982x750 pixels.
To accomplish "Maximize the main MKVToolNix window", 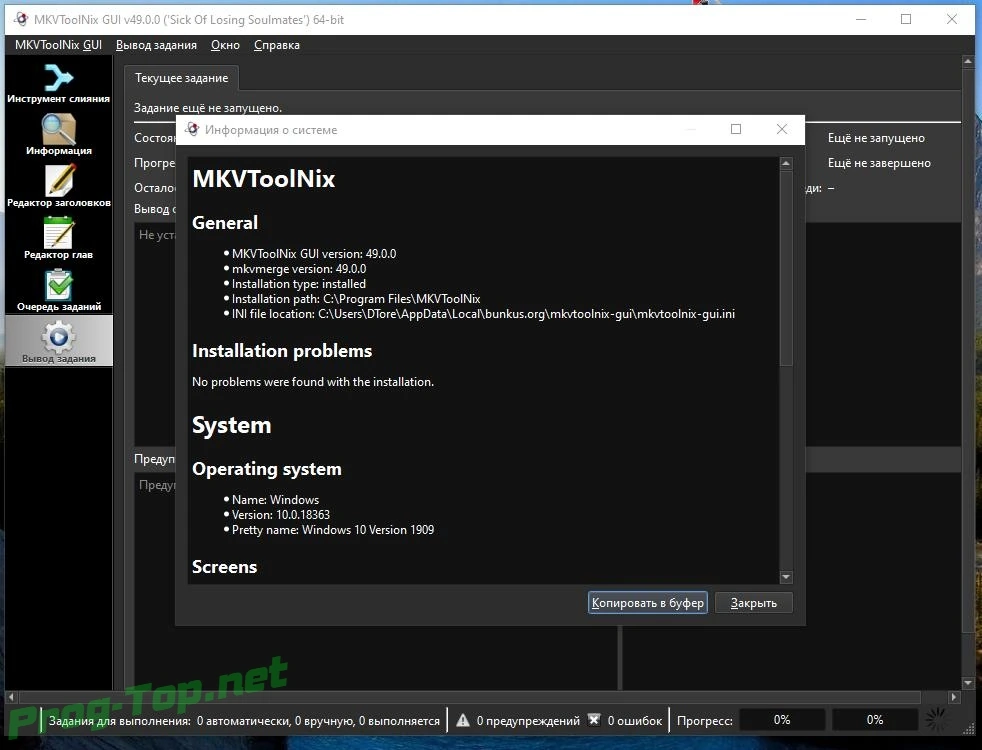I will pyautogui.click(x=906, y=19).
